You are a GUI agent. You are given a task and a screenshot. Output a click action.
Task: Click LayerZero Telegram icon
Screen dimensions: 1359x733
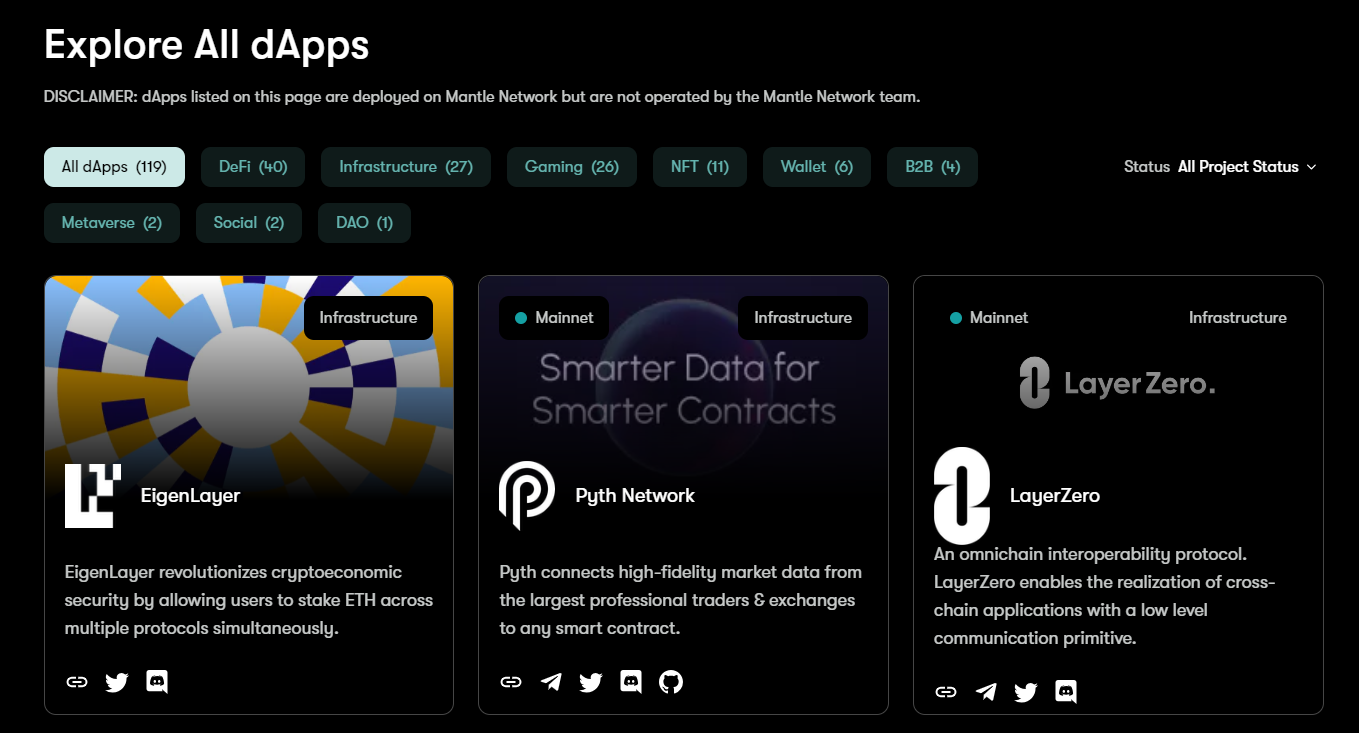[x=986, y=691]
